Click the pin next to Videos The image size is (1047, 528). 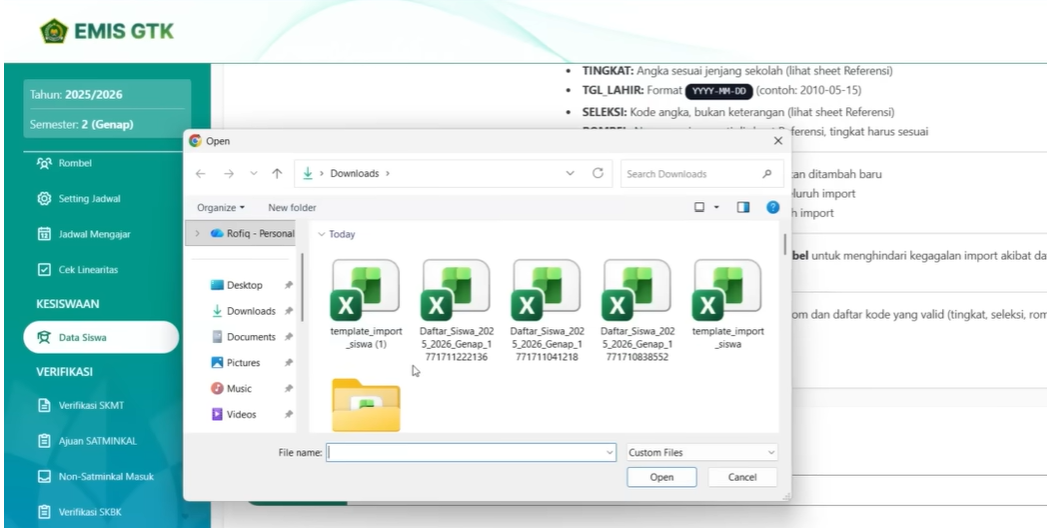288,415
